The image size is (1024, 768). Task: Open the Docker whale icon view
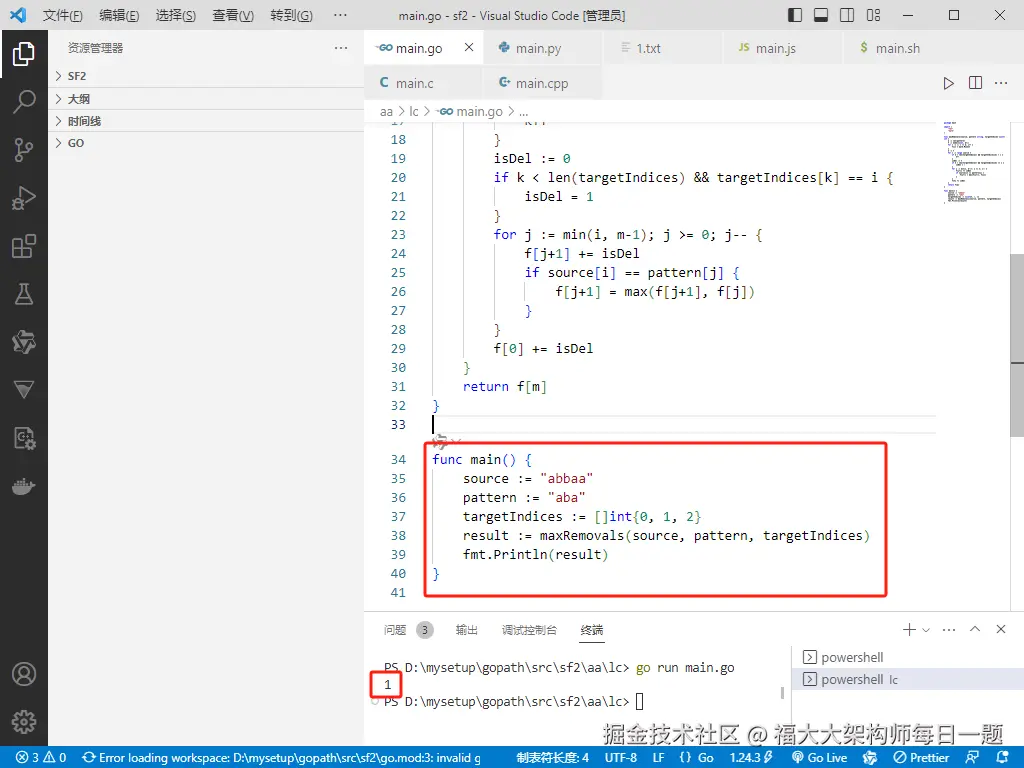pyautogui.click(x=24, y=487)
